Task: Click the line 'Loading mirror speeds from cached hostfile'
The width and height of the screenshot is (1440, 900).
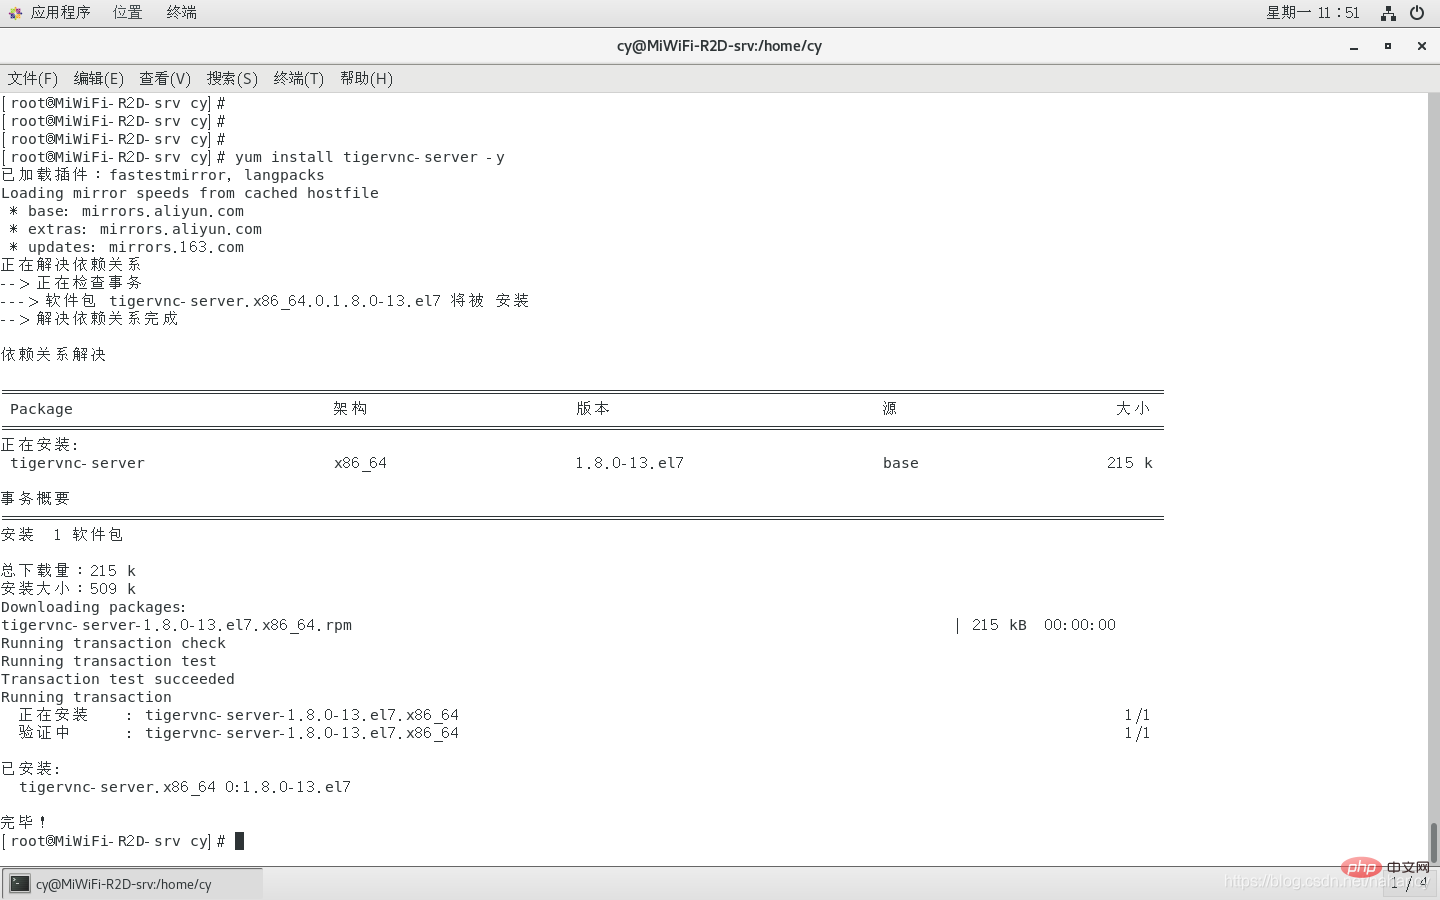Action: 190,193
